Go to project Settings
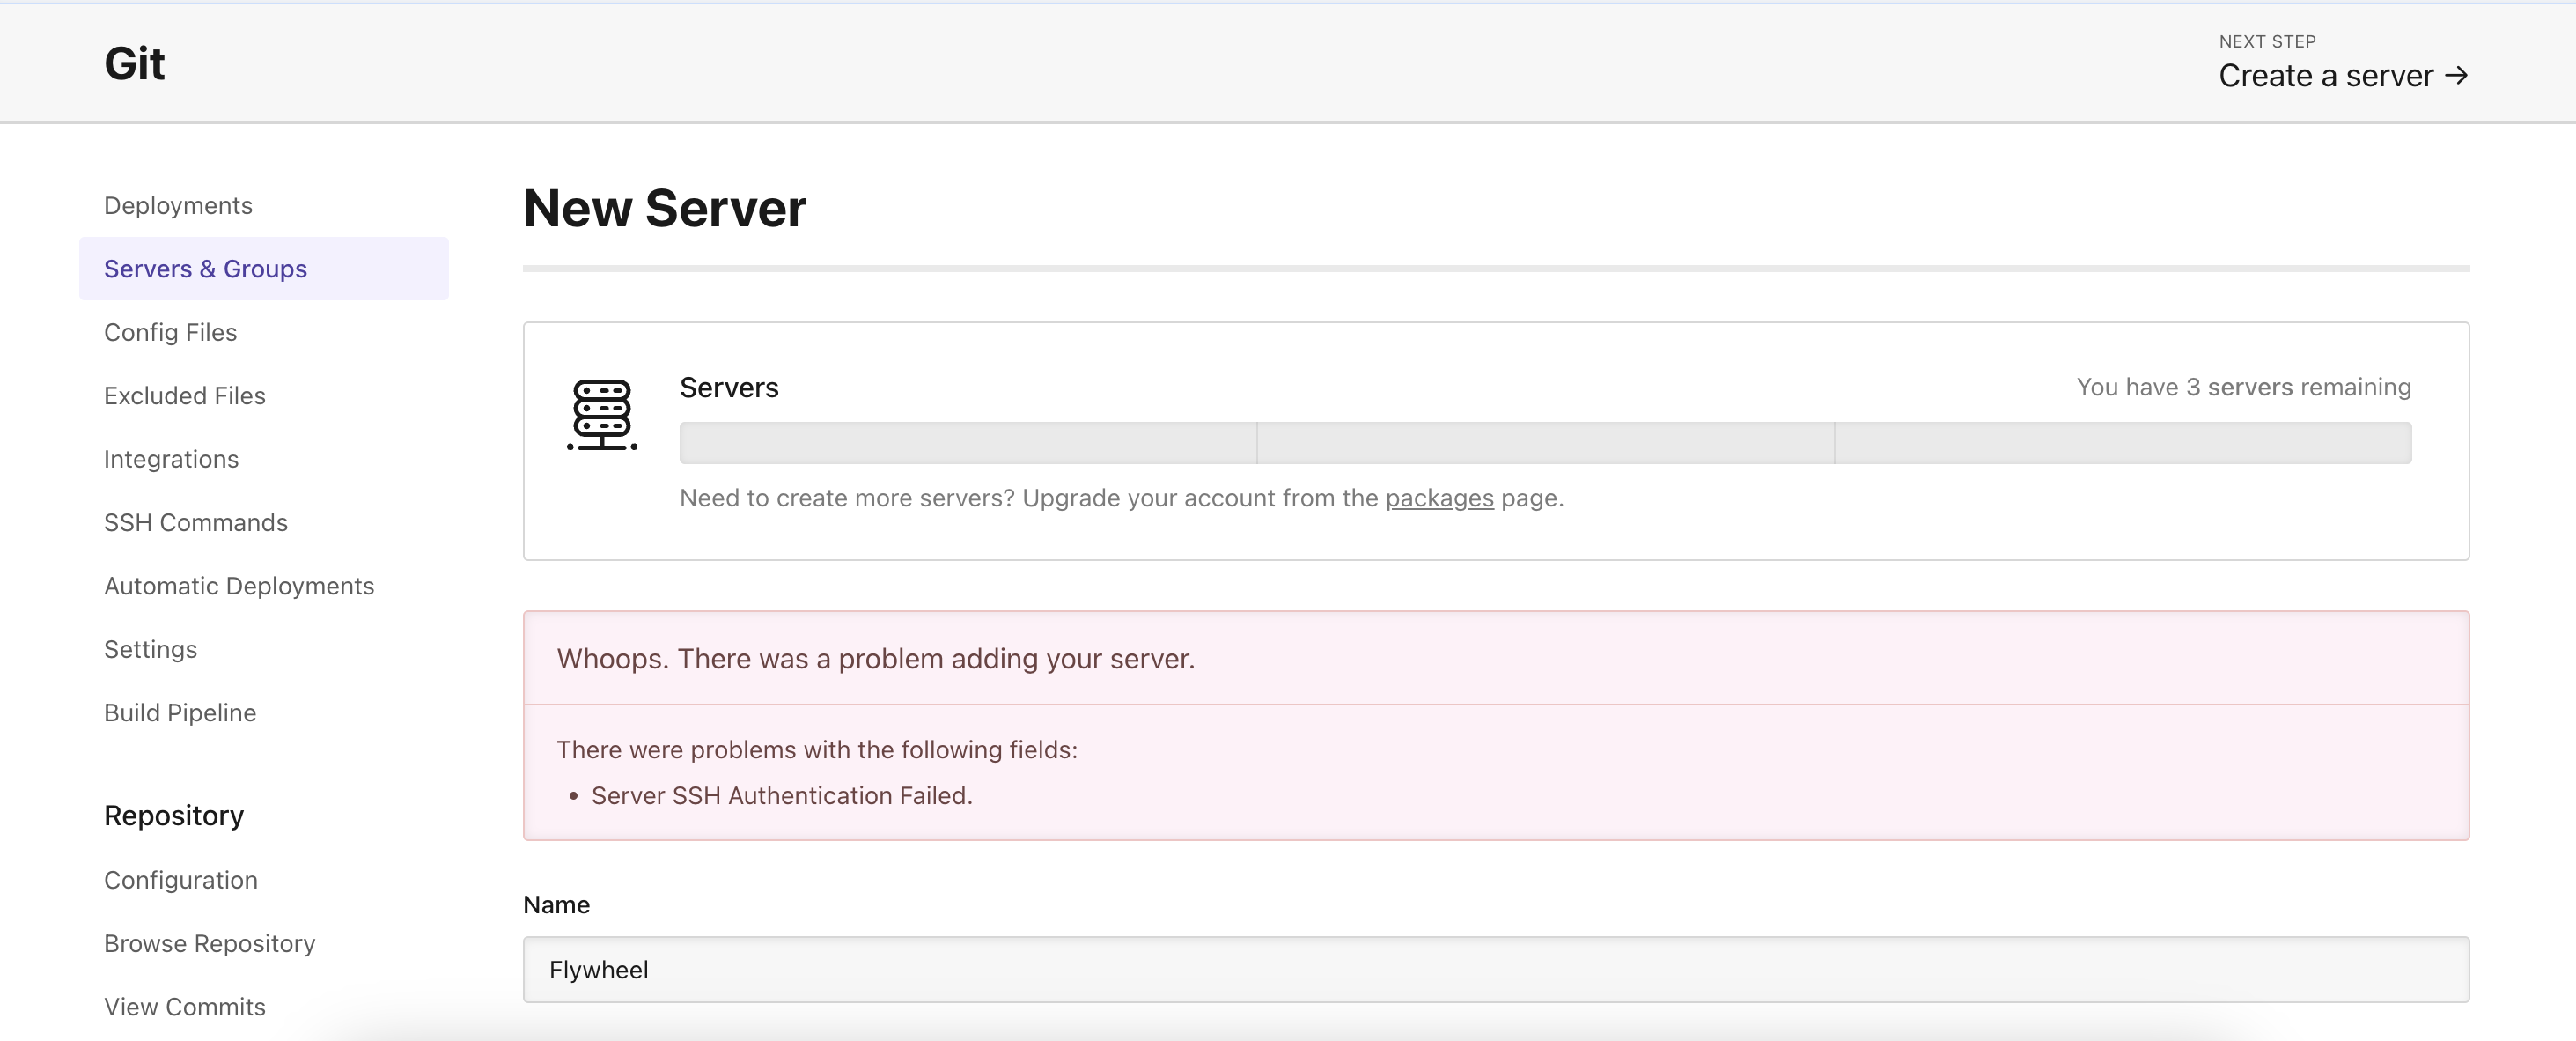This screenshot has height=1041, width=2576. pos(150,650)
